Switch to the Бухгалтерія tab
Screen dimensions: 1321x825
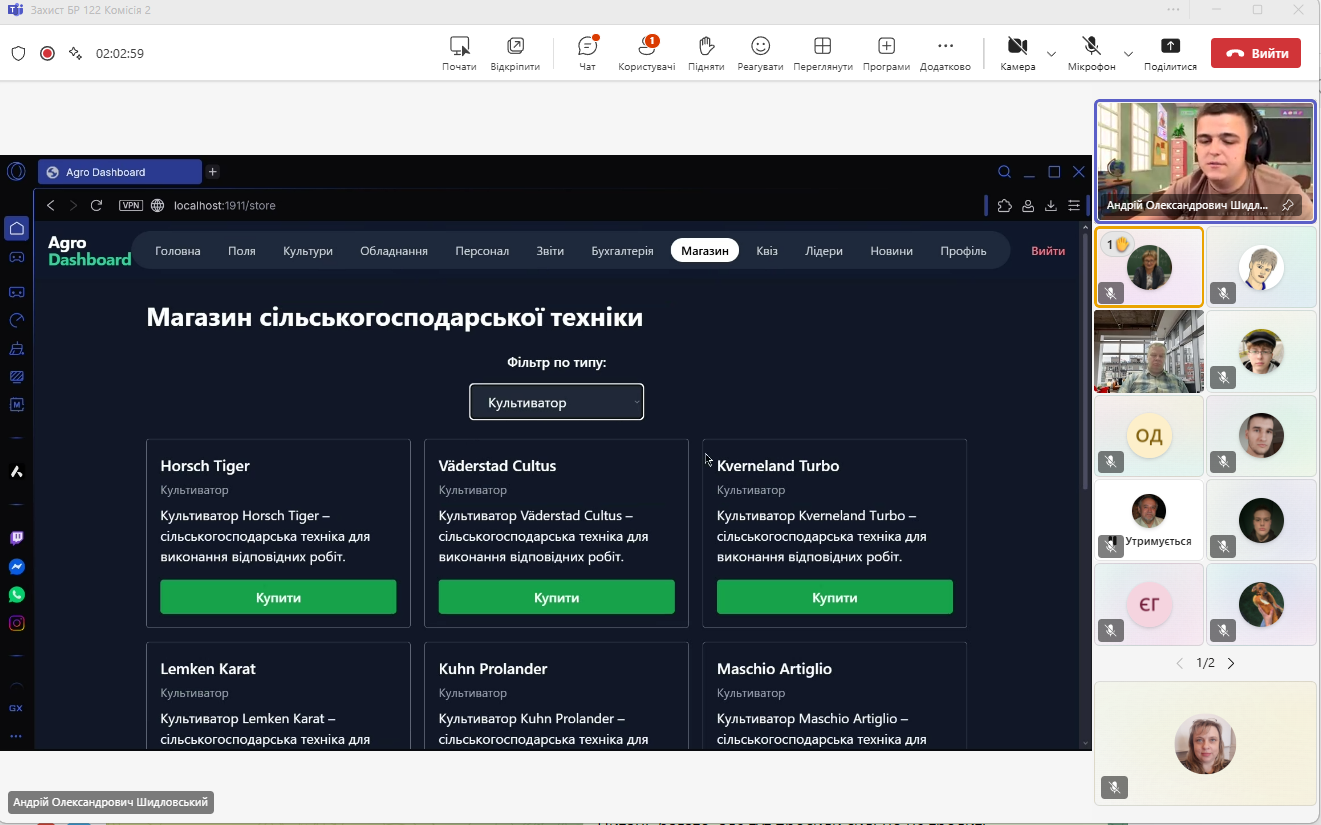coord(622,251)
